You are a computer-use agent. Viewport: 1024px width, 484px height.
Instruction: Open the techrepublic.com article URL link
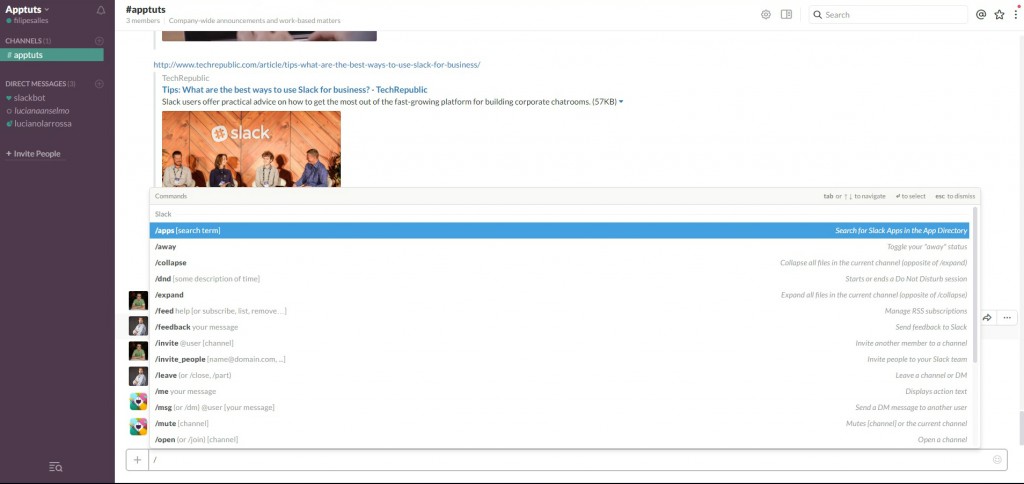(x=317, y=65)
